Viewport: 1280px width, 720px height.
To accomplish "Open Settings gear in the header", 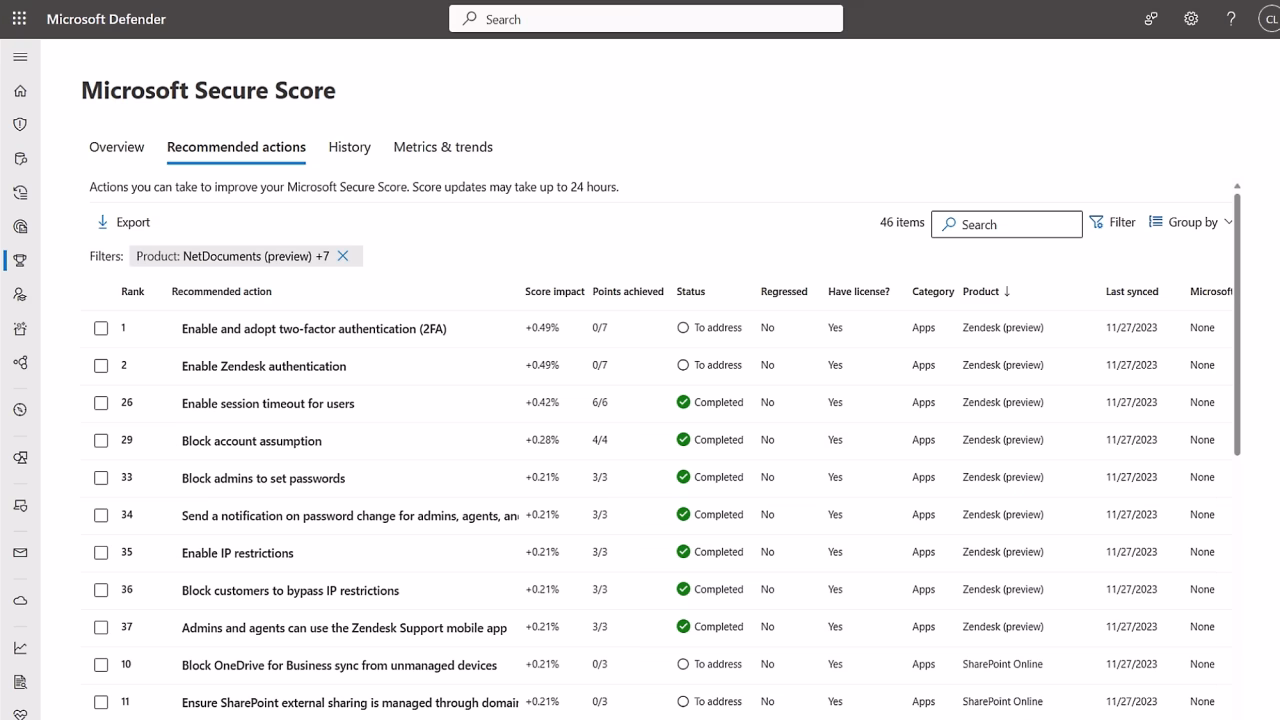I will pyautogui.click(x=1191, y=19).
